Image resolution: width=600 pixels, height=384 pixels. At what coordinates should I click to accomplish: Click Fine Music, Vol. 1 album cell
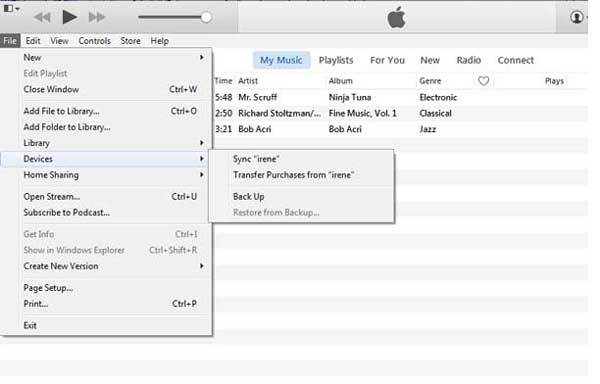363,113
